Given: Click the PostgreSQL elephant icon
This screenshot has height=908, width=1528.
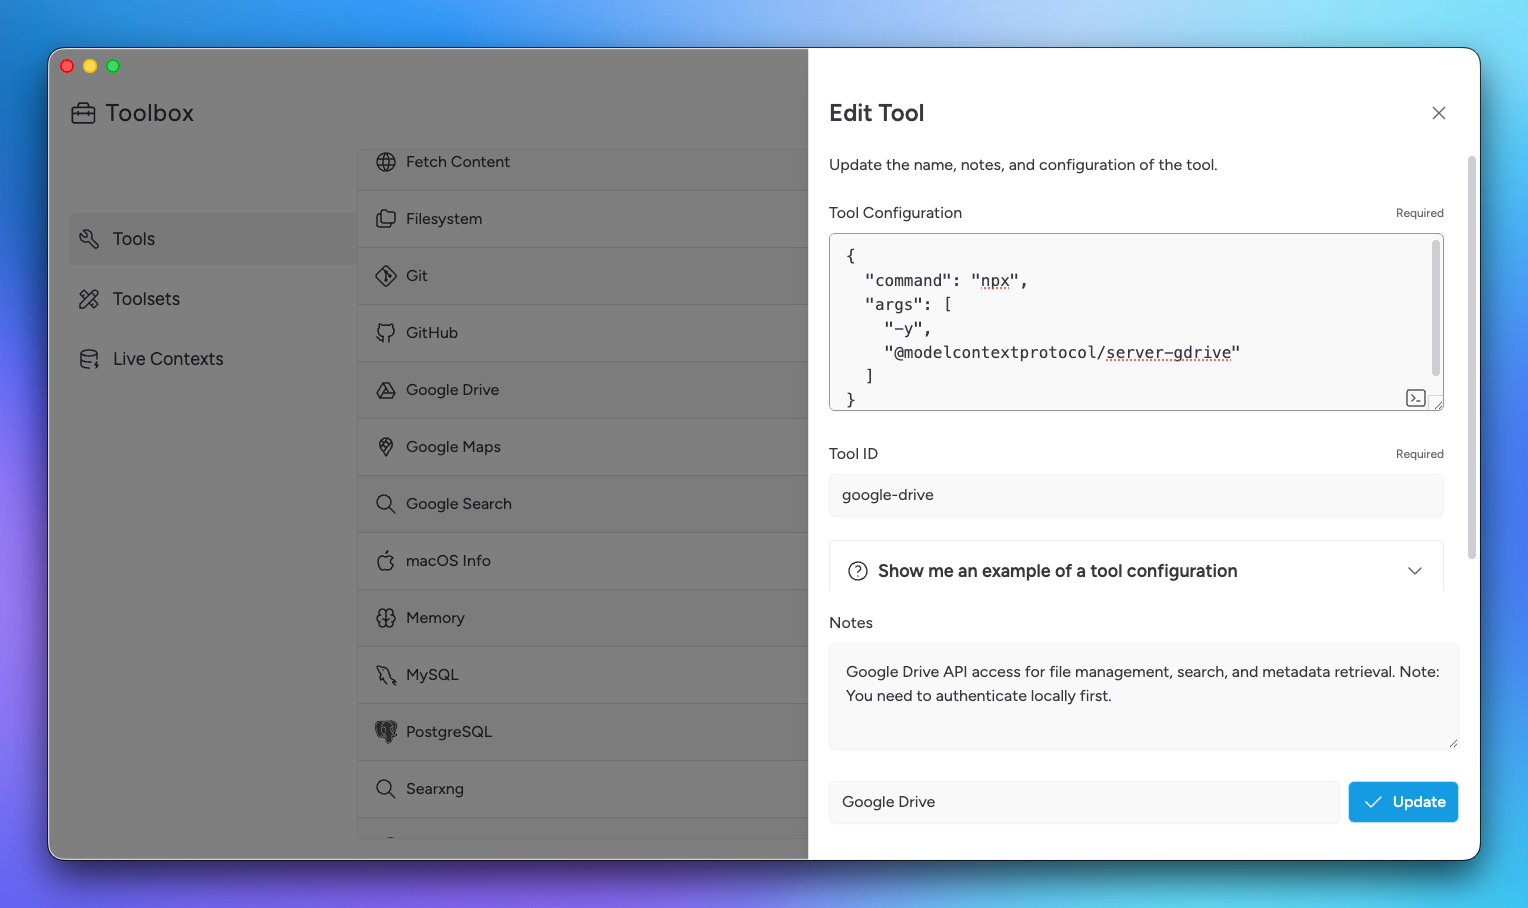Looking at the screenshot, I should click(386, 731).
